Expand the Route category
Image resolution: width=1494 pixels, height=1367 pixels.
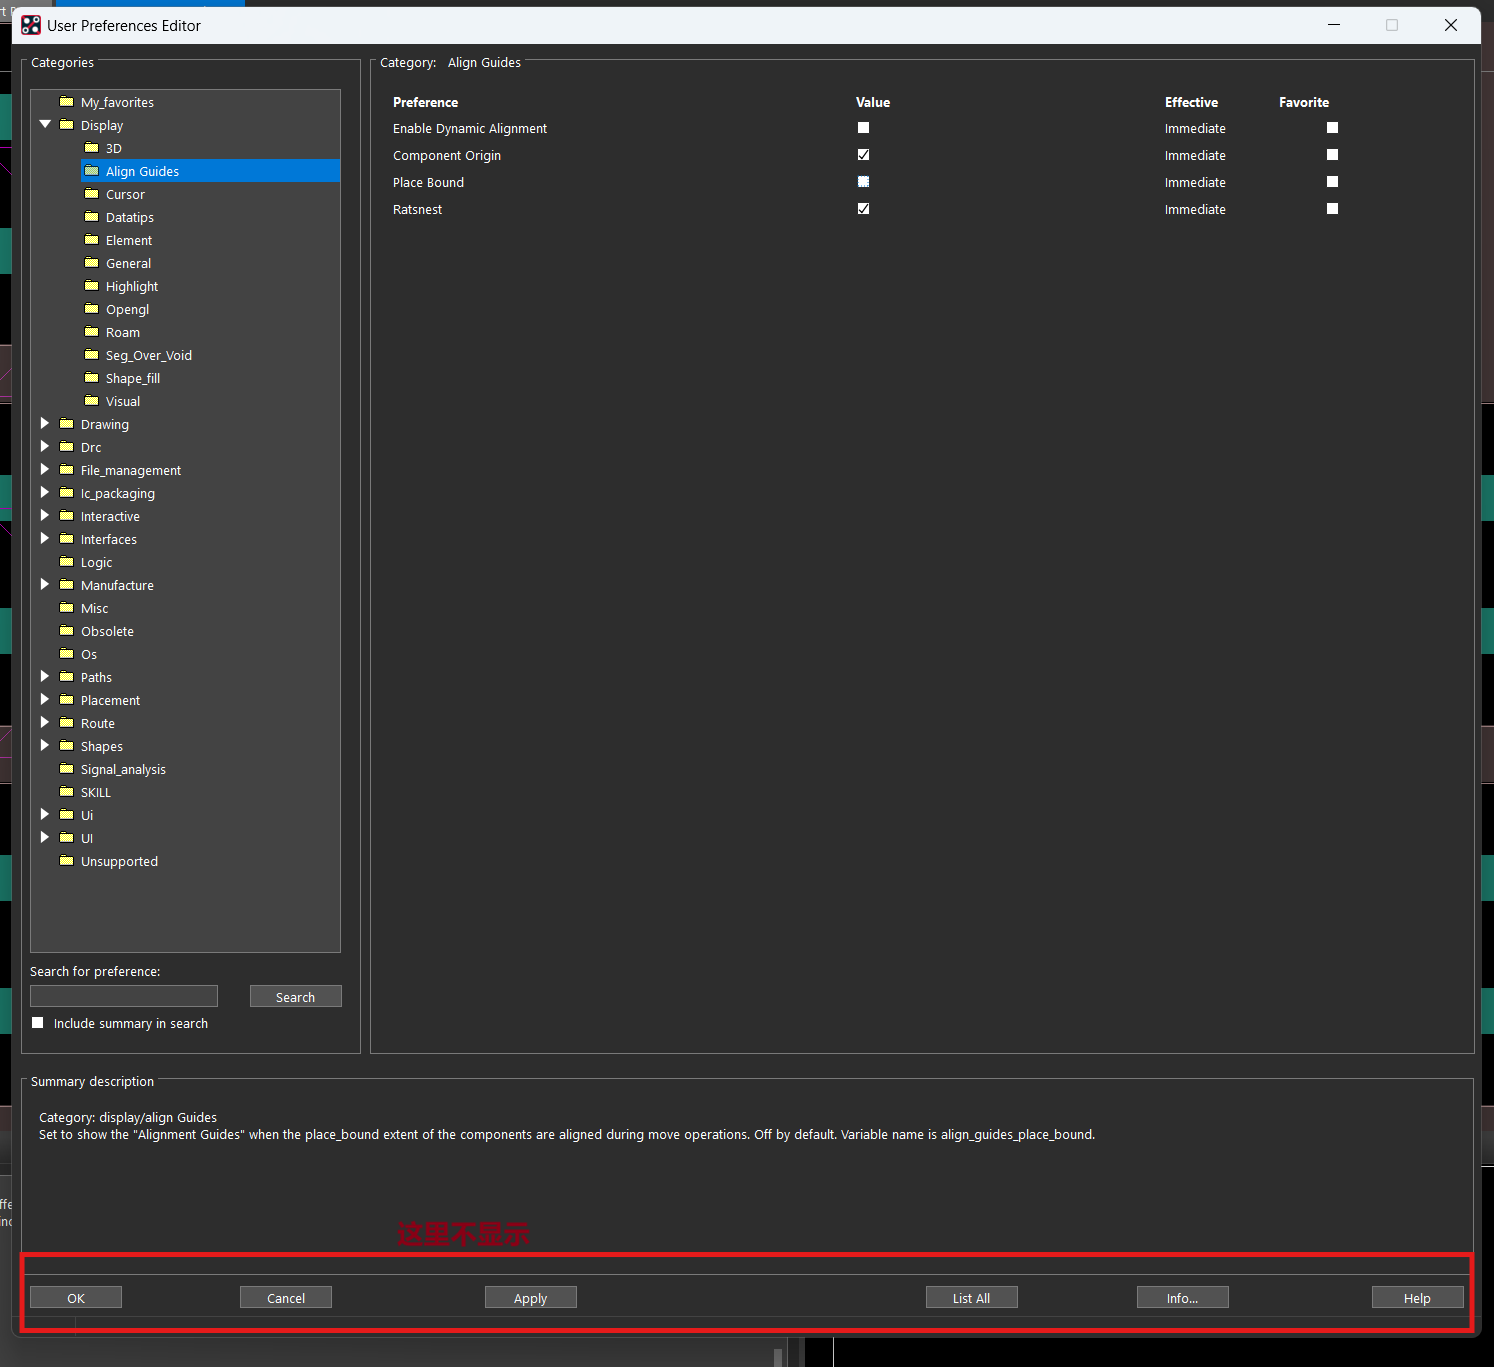pyautogui.click(x=45, y=722)
